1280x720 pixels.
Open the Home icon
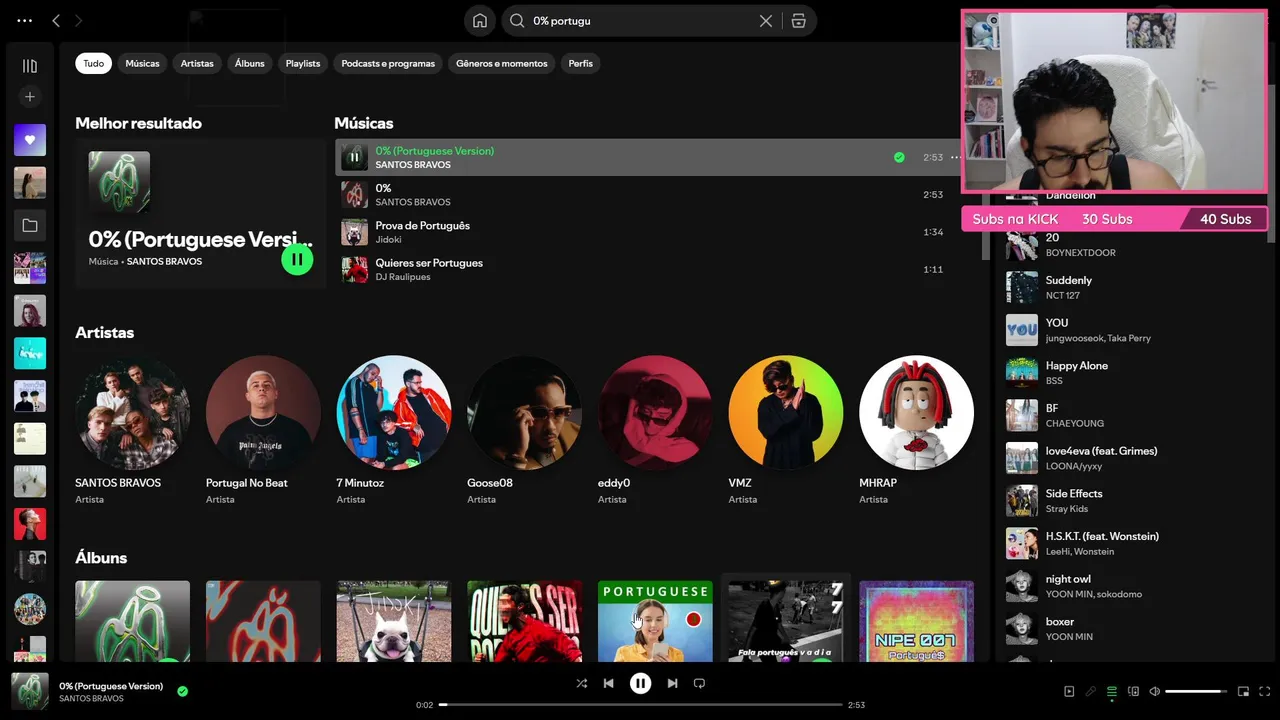480,21
